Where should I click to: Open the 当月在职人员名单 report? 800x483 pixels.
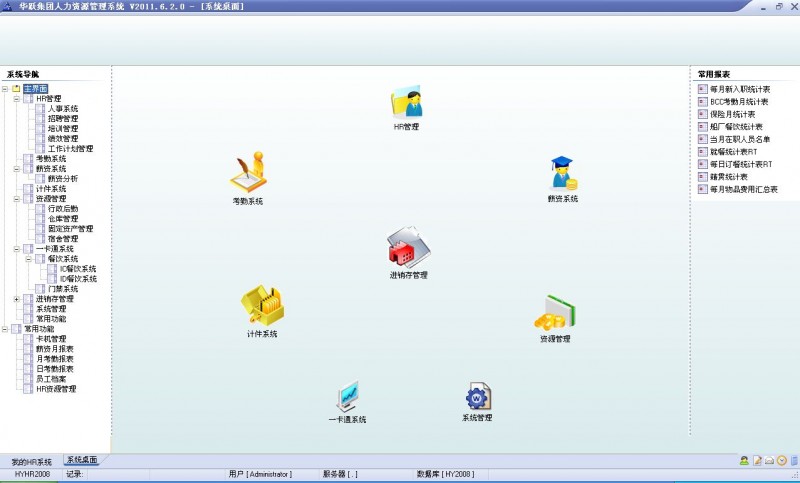click(x=741, y=139)
